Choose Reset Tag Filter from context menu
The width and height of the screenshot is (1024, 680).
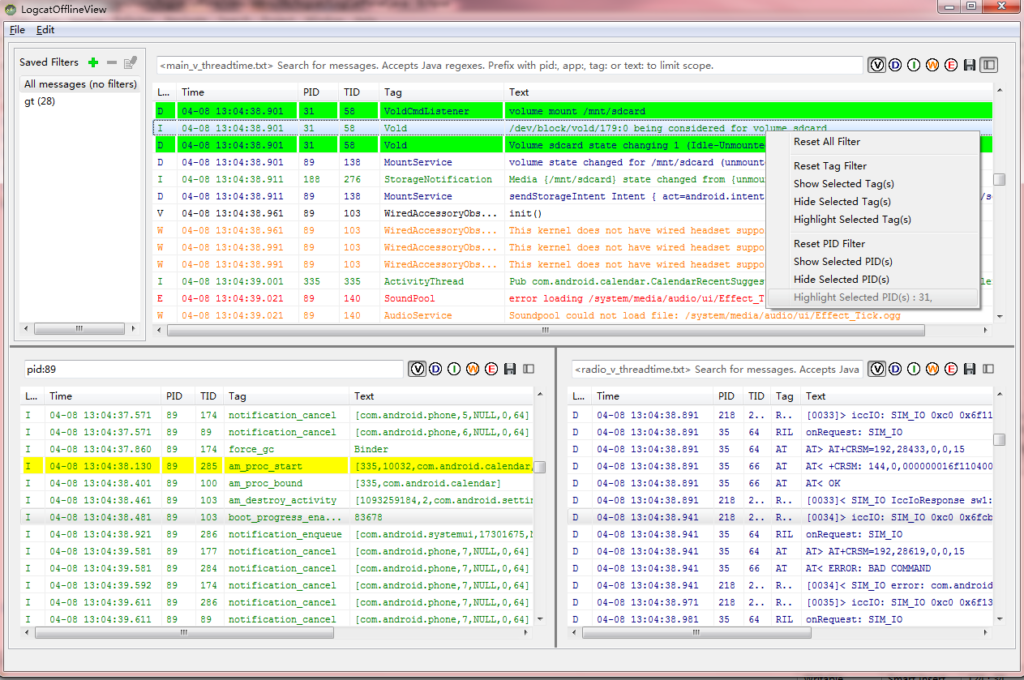click(x=872, y=166)
